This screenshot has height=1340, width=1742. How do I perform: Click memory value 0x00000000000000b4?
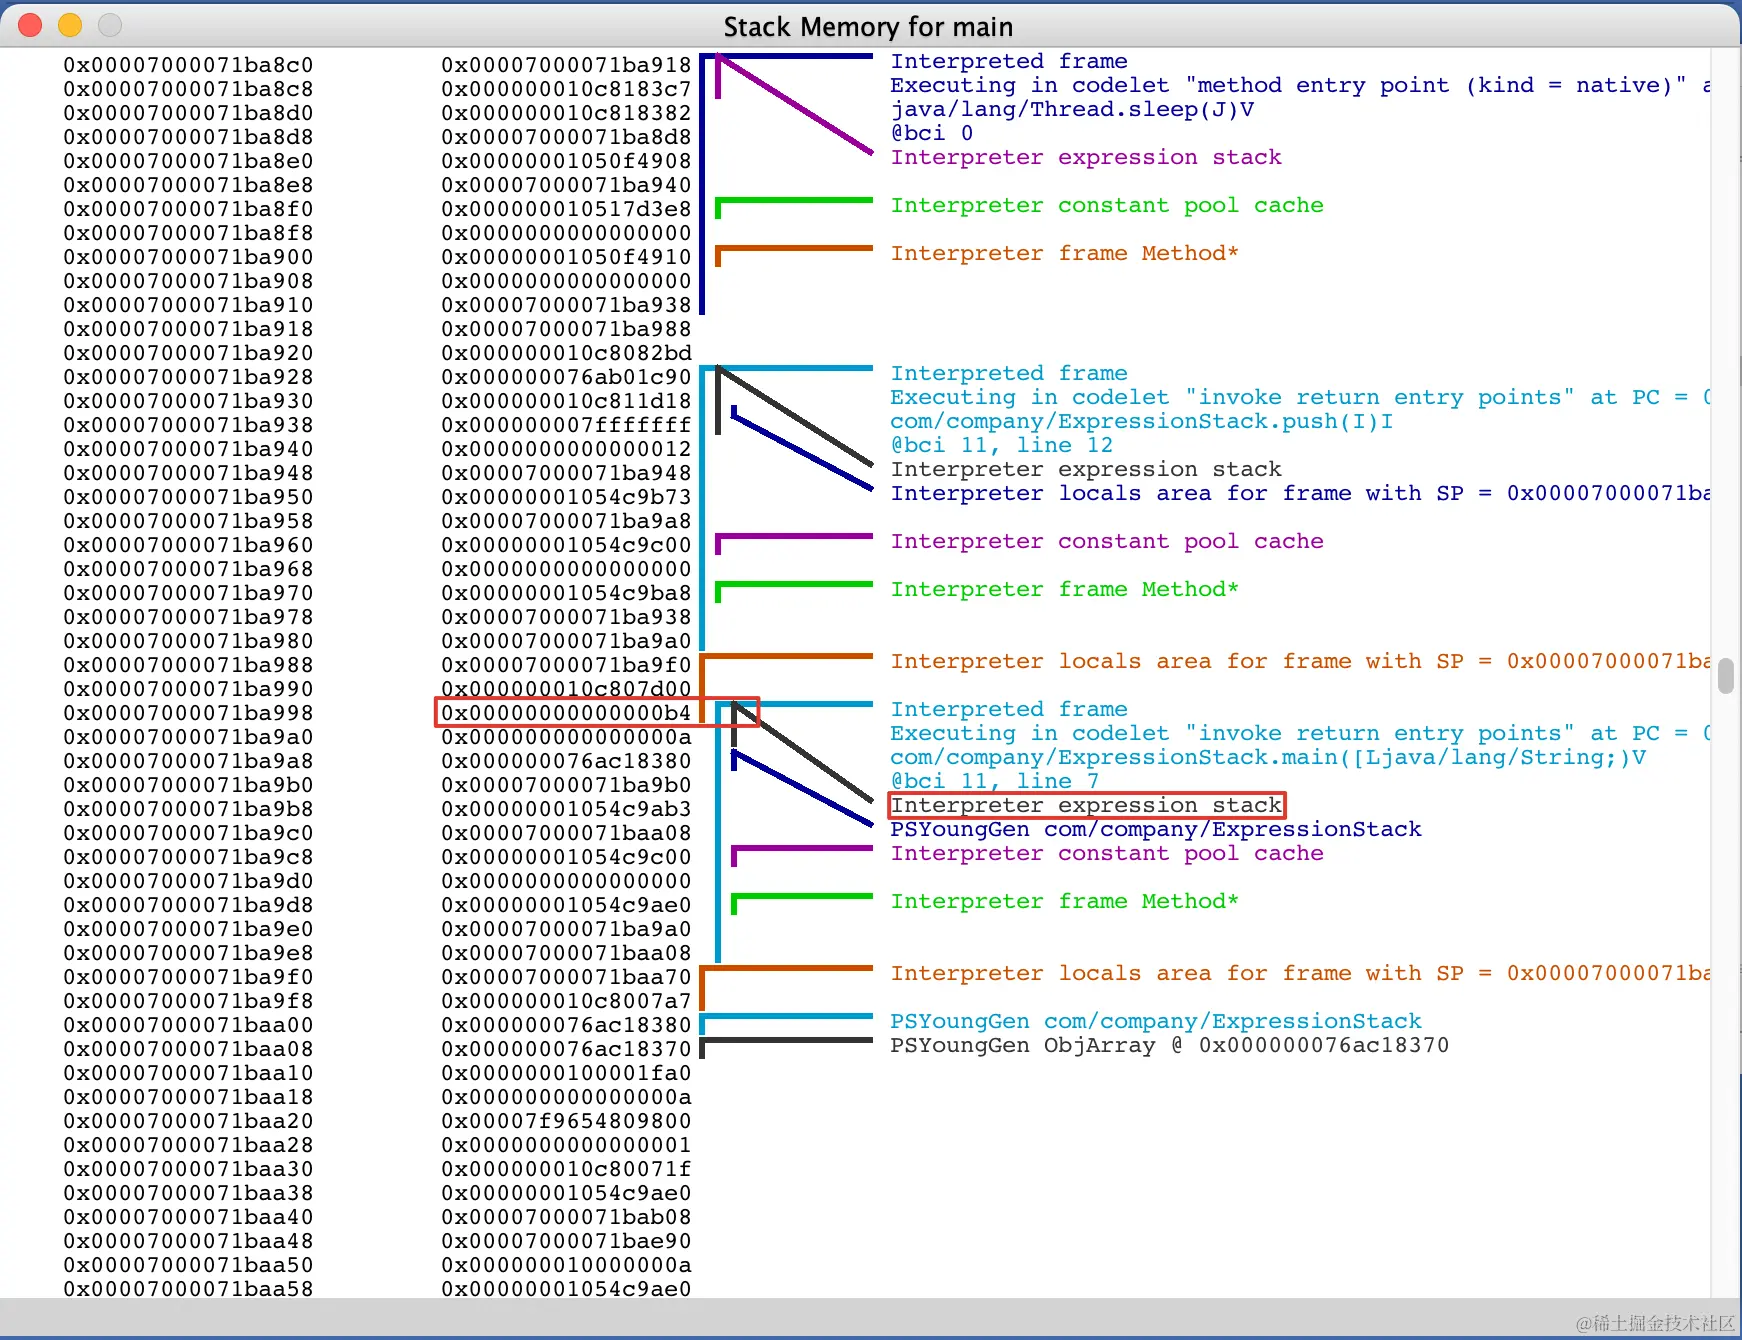pos(566,713)
